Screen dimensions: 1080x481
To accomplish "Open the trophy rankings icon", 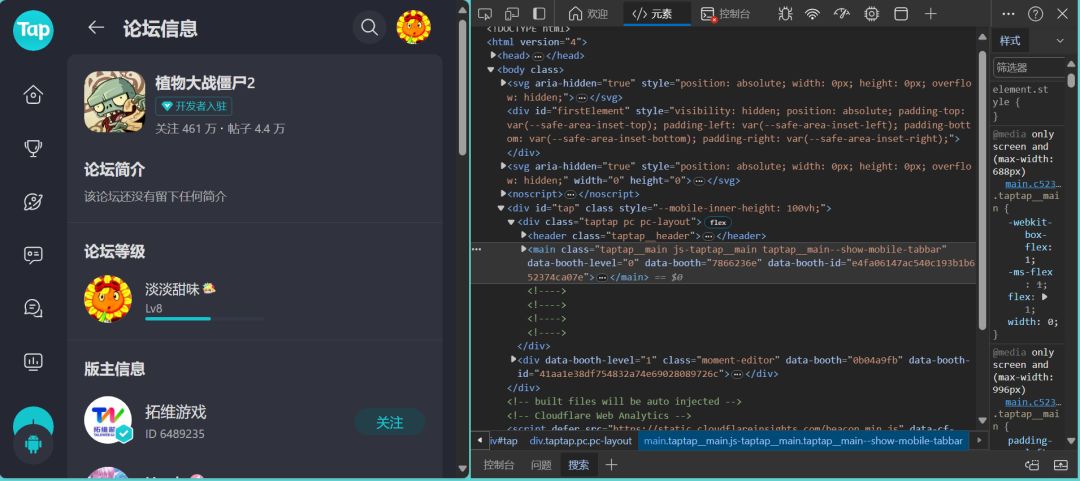I will (33, 148).
